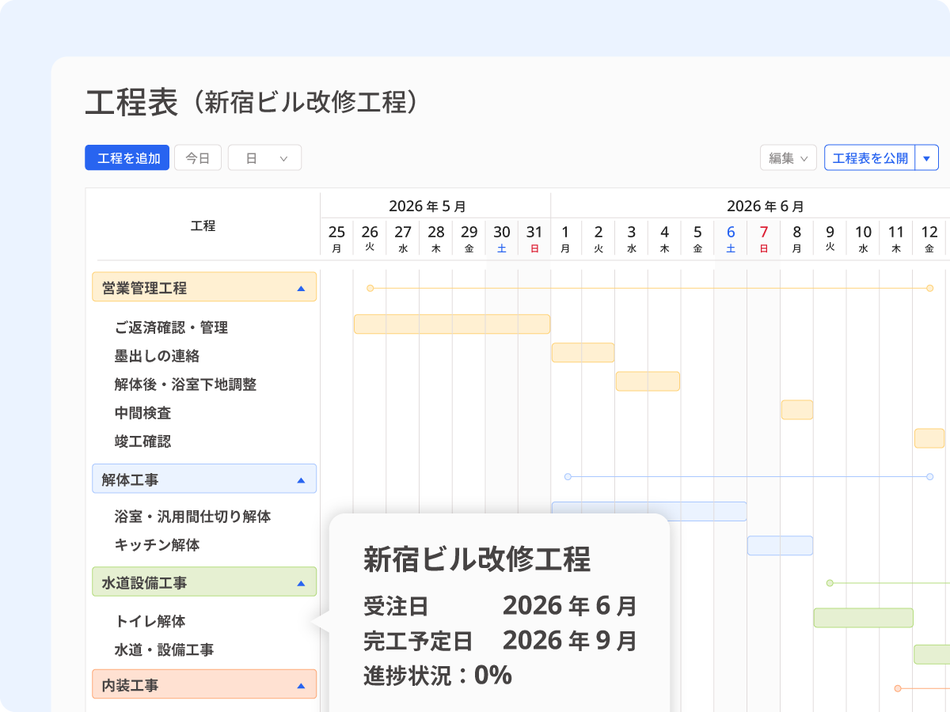This screenshot has height=712, width=950.
Task: Click 完工予定日 in the tooltip
Action: pyautogui.click(x=417, y=641)
